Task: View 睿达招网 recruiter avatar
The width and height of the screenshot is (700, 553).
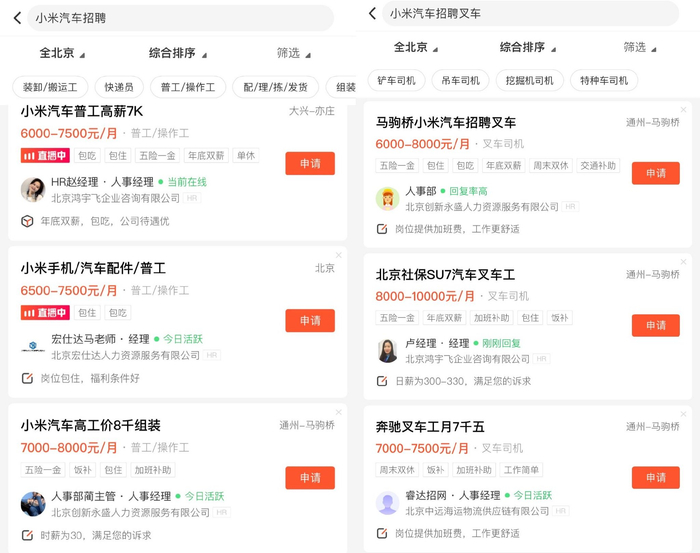Action: tap(388, 502)
